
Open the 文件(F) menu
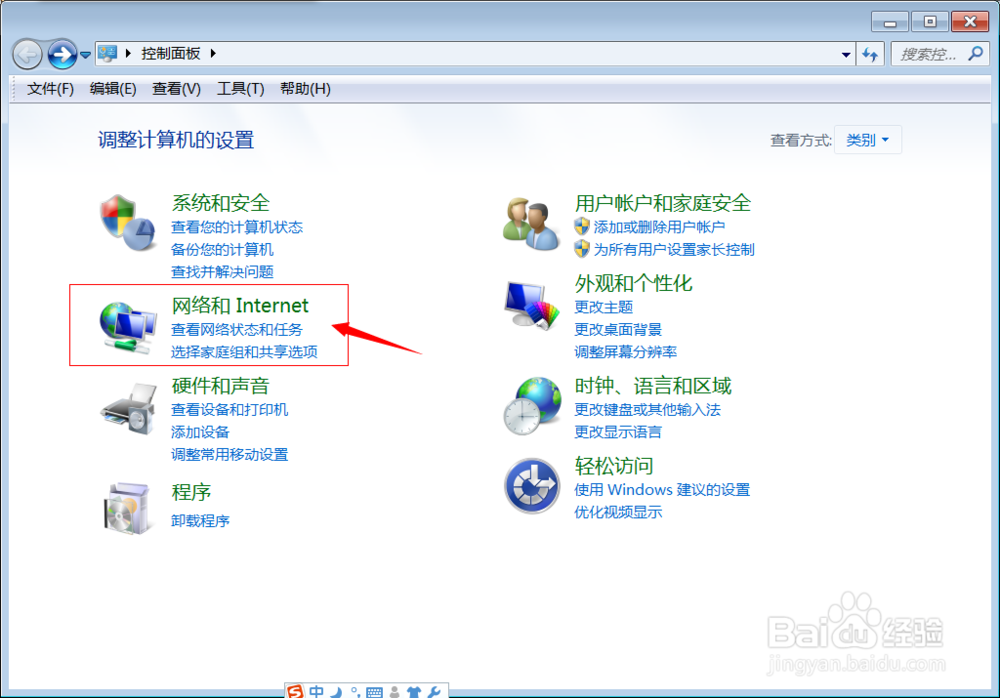50,89
